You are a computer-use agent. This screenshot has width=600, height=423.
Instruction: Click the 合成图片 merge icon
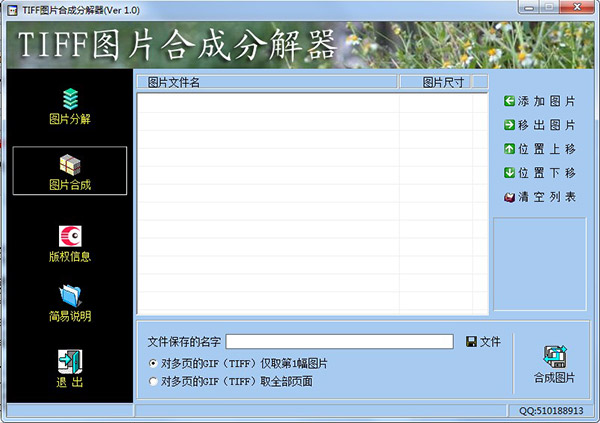554,356
